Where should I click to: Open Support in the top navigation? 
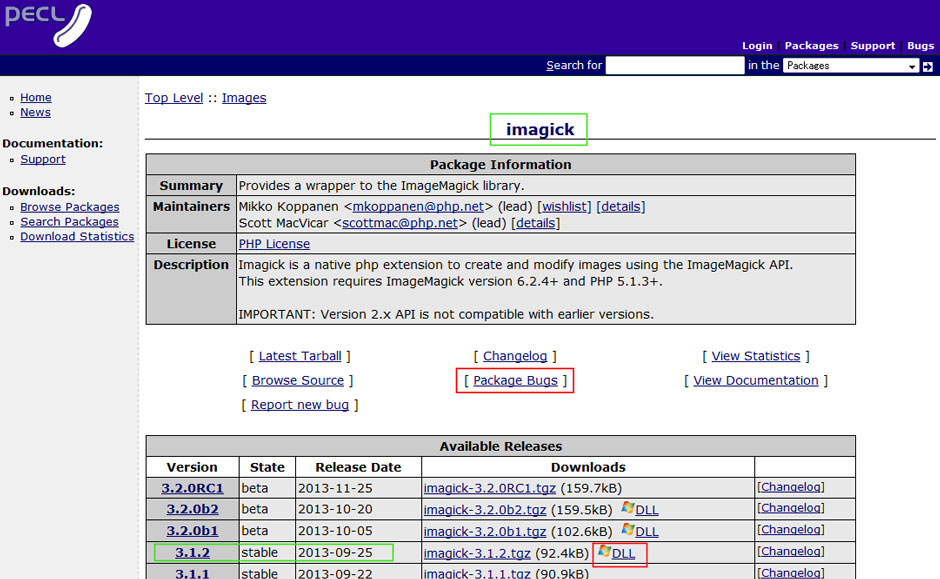[872, 46]
